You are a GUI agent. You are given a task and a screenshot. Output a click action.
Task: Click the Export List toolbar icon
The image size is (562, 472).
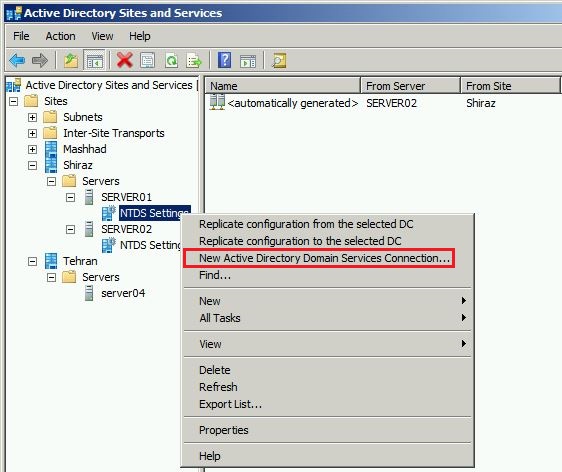tap(194, 61)
